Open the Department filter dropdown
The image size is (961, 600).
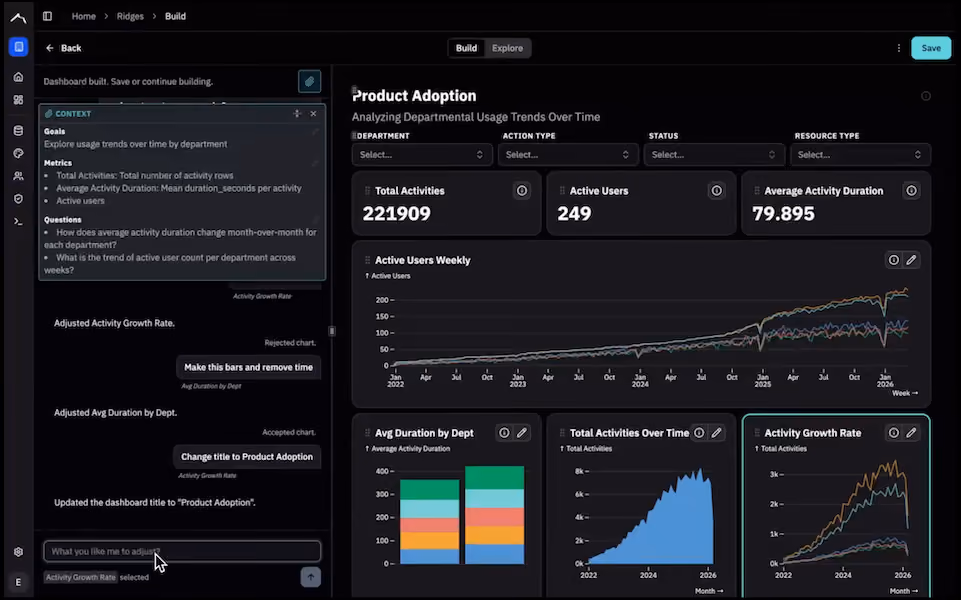point(422,154)
